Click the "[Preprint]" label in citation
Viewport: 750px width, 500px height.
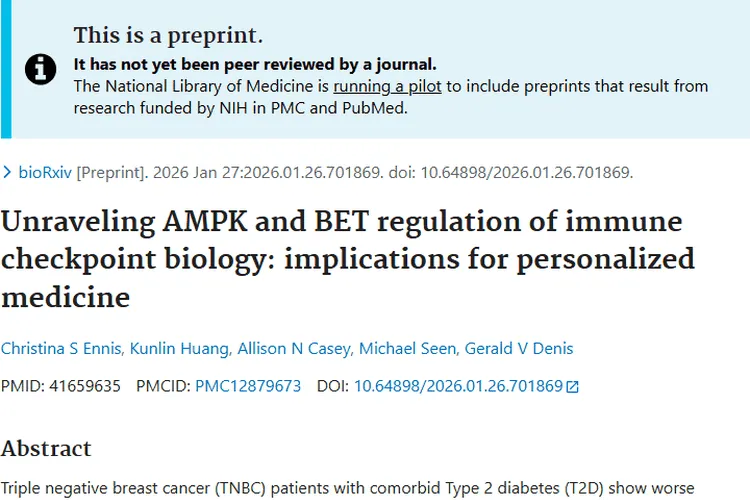(x=112, y=172)
